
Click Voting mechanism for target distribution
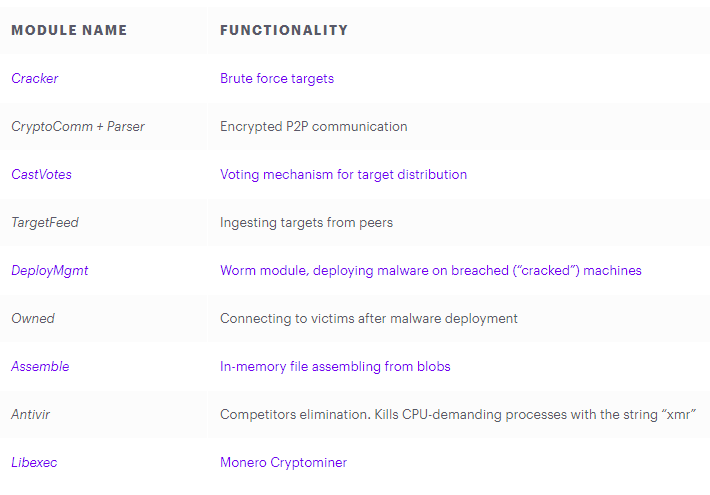point(343,175)
